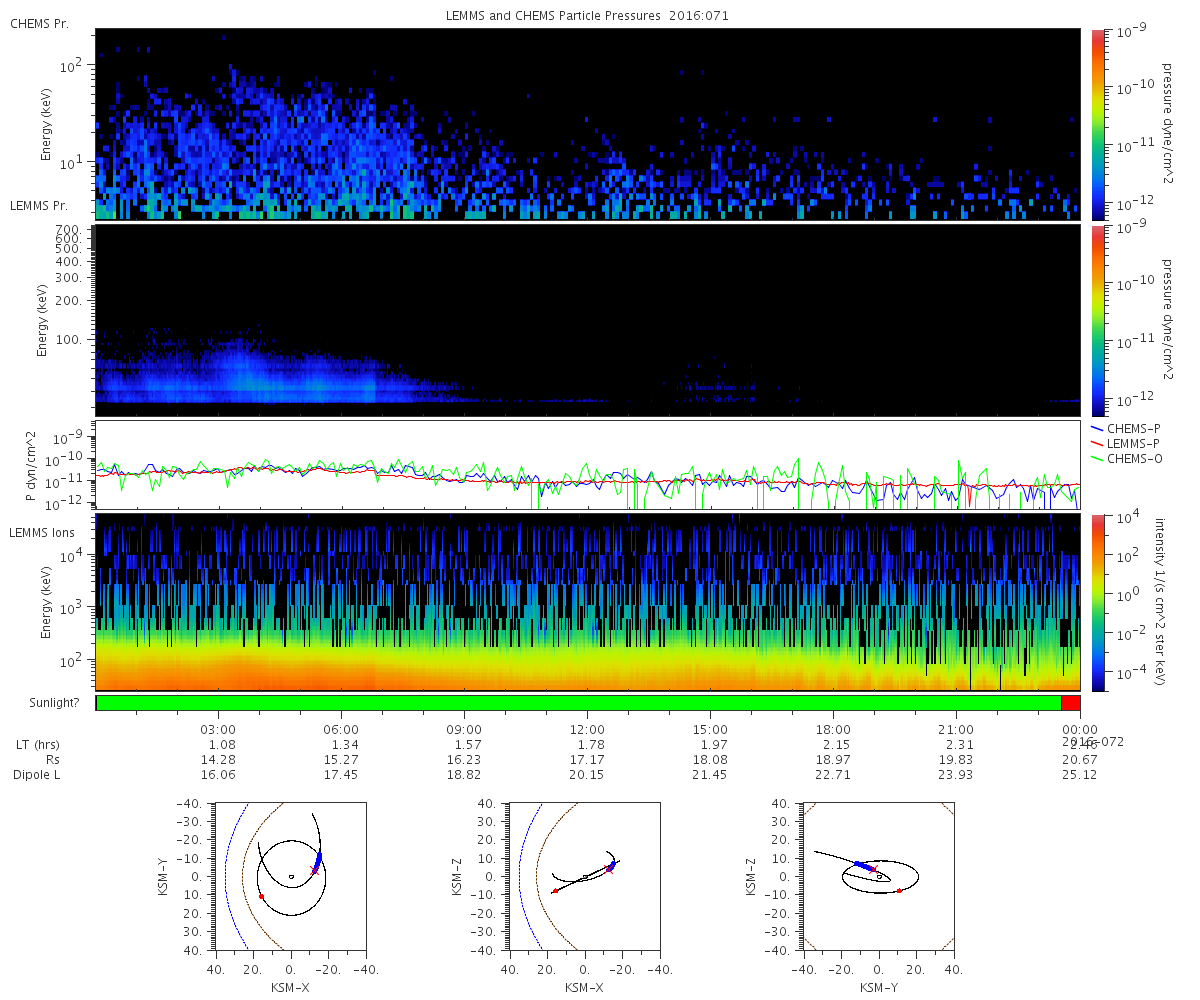1200x1000 pixels.
Task: Click the KSM-Y versus KSM-Z orbit plot
Action: (x=879, y=875)
